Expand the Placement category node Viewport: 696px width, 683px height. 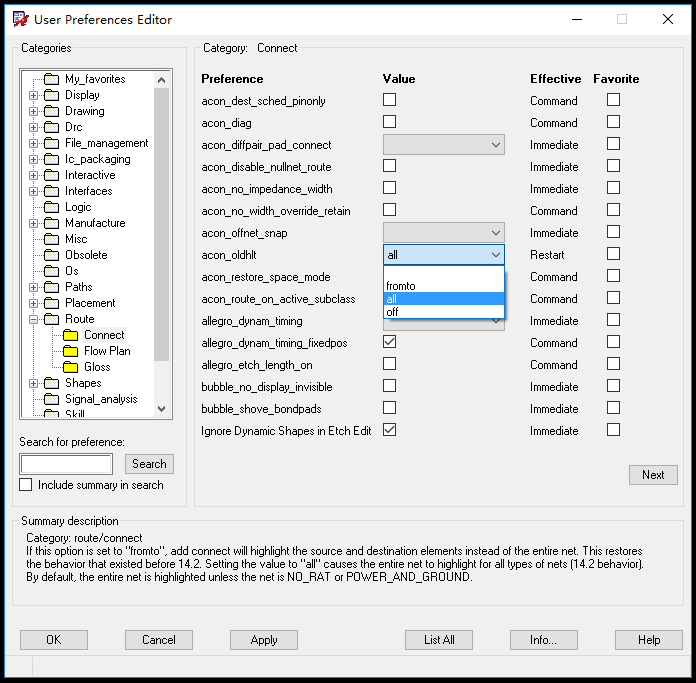(33, 303)
